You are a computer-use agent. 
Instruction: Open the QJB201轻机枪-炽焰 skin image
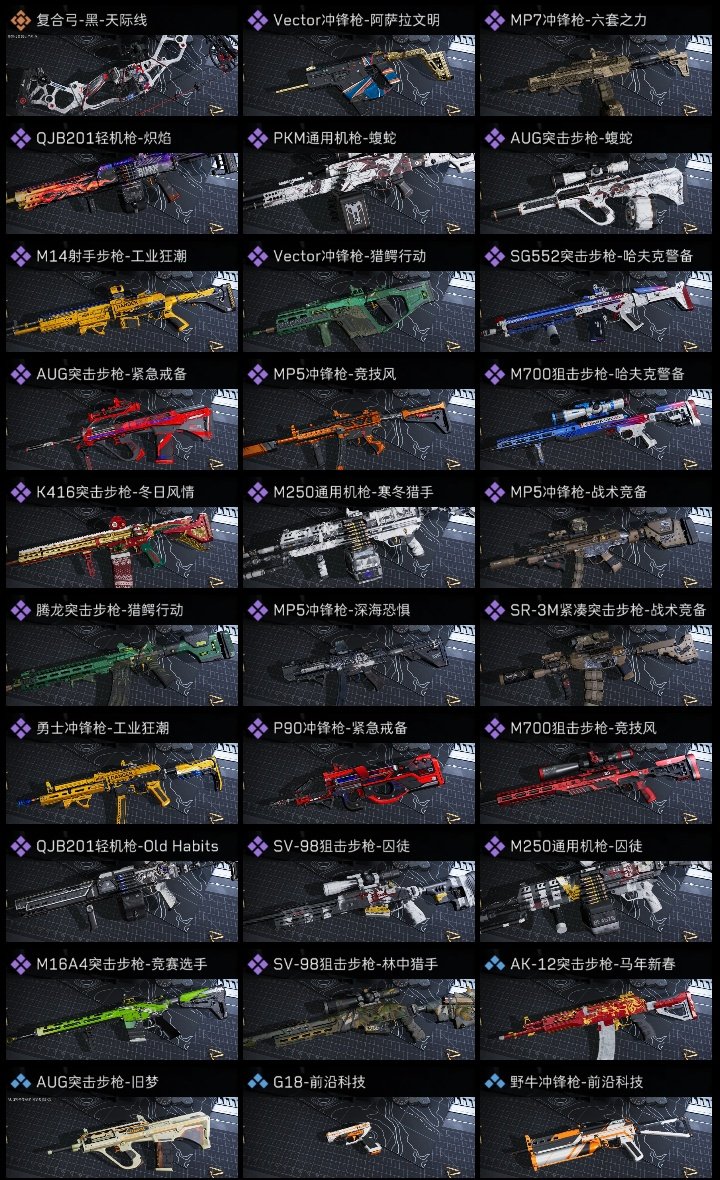122,193
